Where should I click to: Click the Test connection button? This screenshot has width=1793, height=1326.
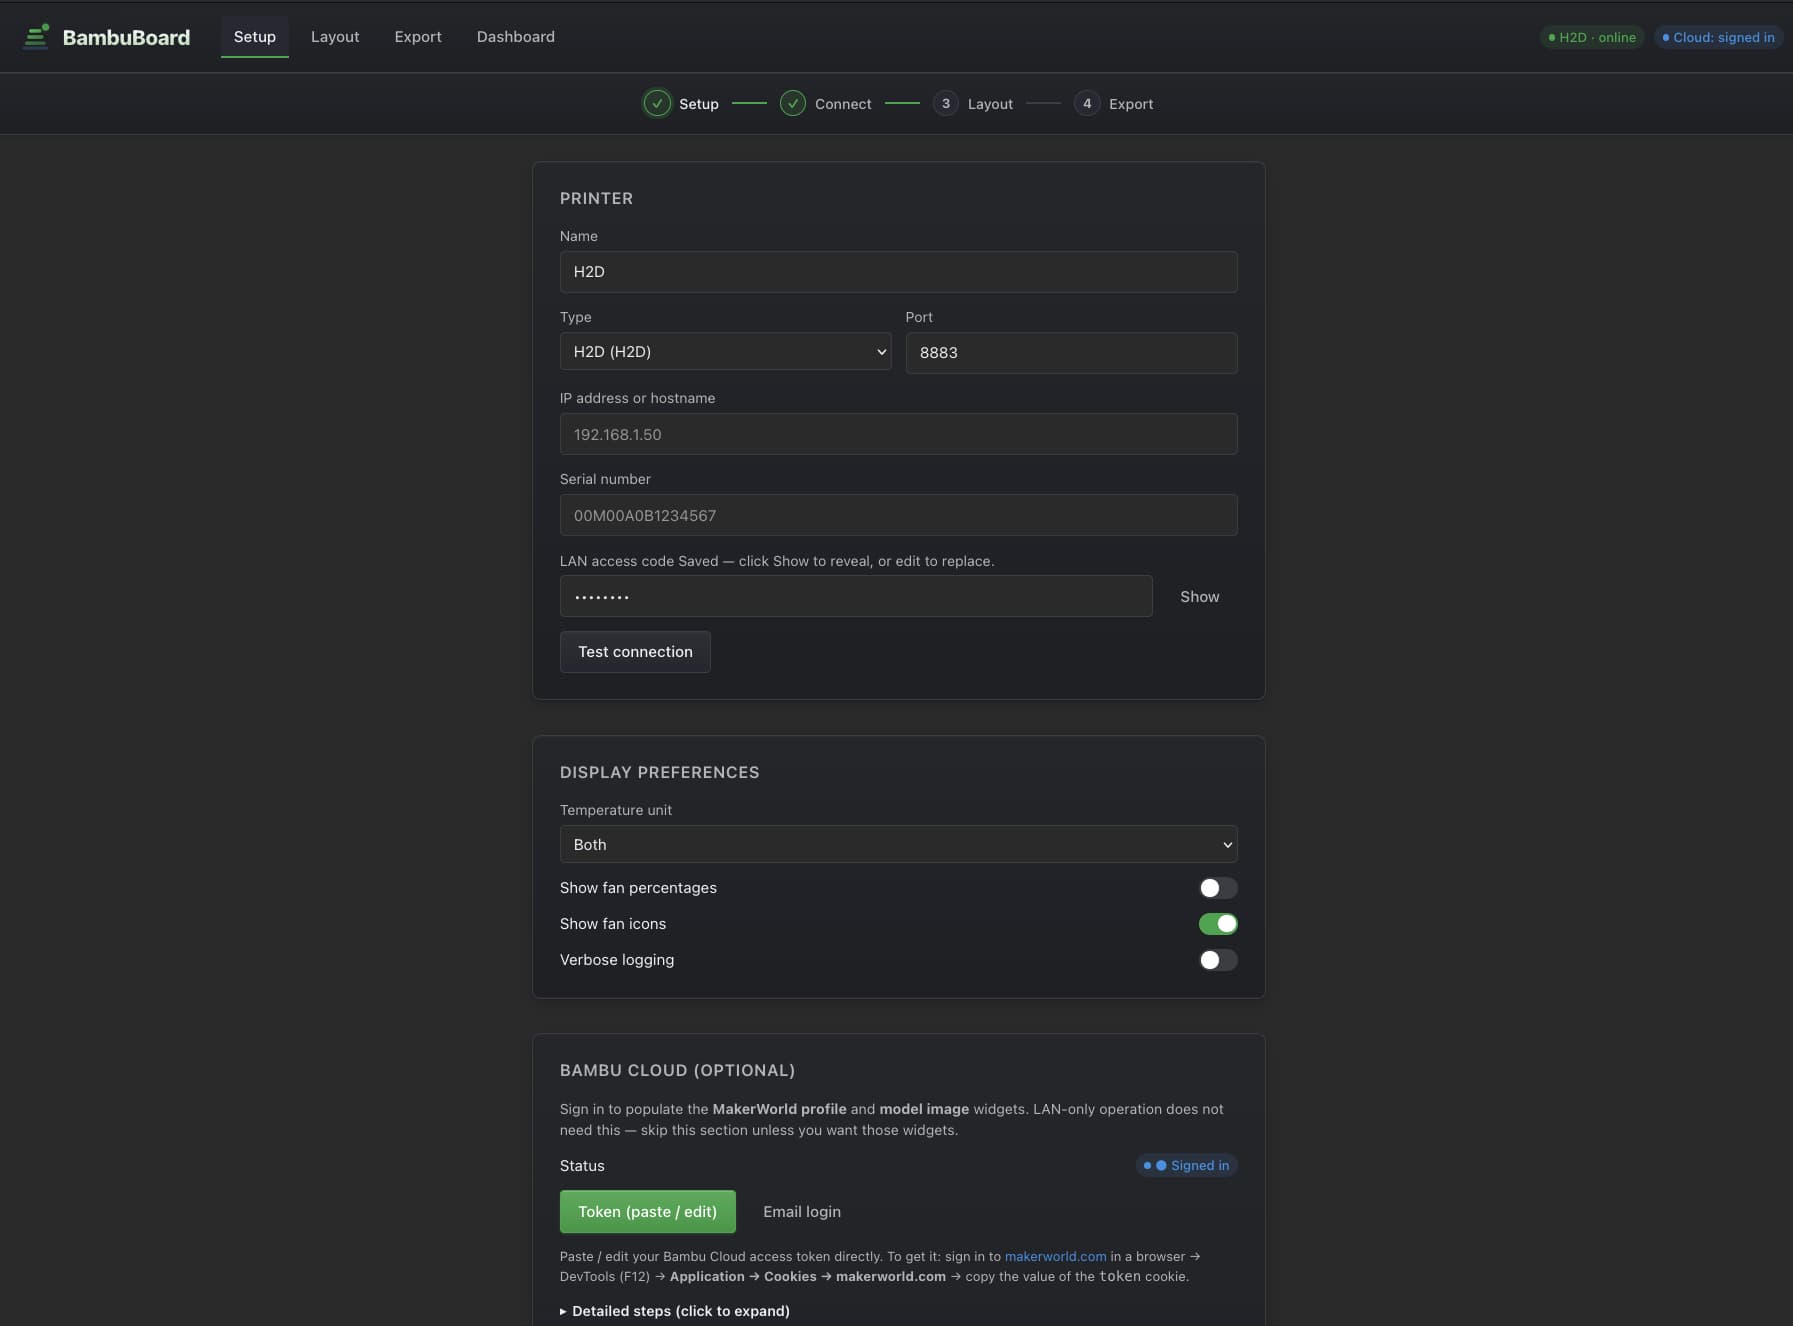(635, 652)
